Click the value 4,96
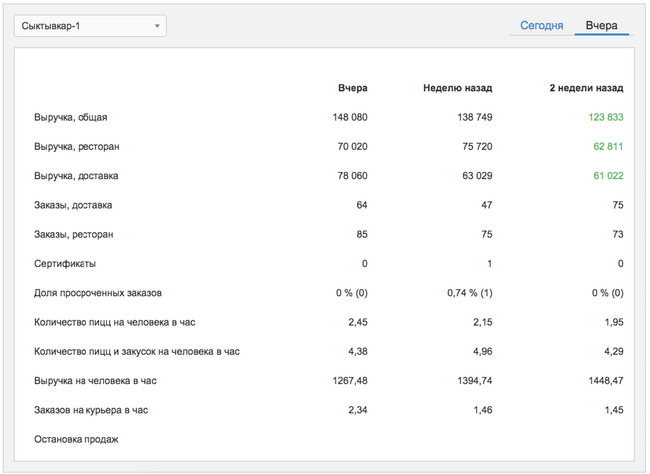The image size is (650, 474). pyautogui.click(x=483, y=352)
